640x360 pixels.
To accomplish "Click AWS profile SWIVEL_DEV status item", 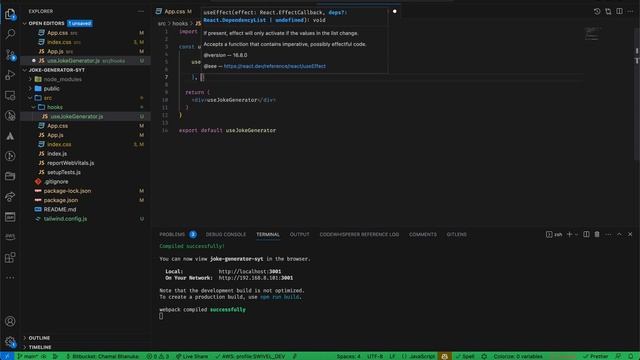I will 250,356.
